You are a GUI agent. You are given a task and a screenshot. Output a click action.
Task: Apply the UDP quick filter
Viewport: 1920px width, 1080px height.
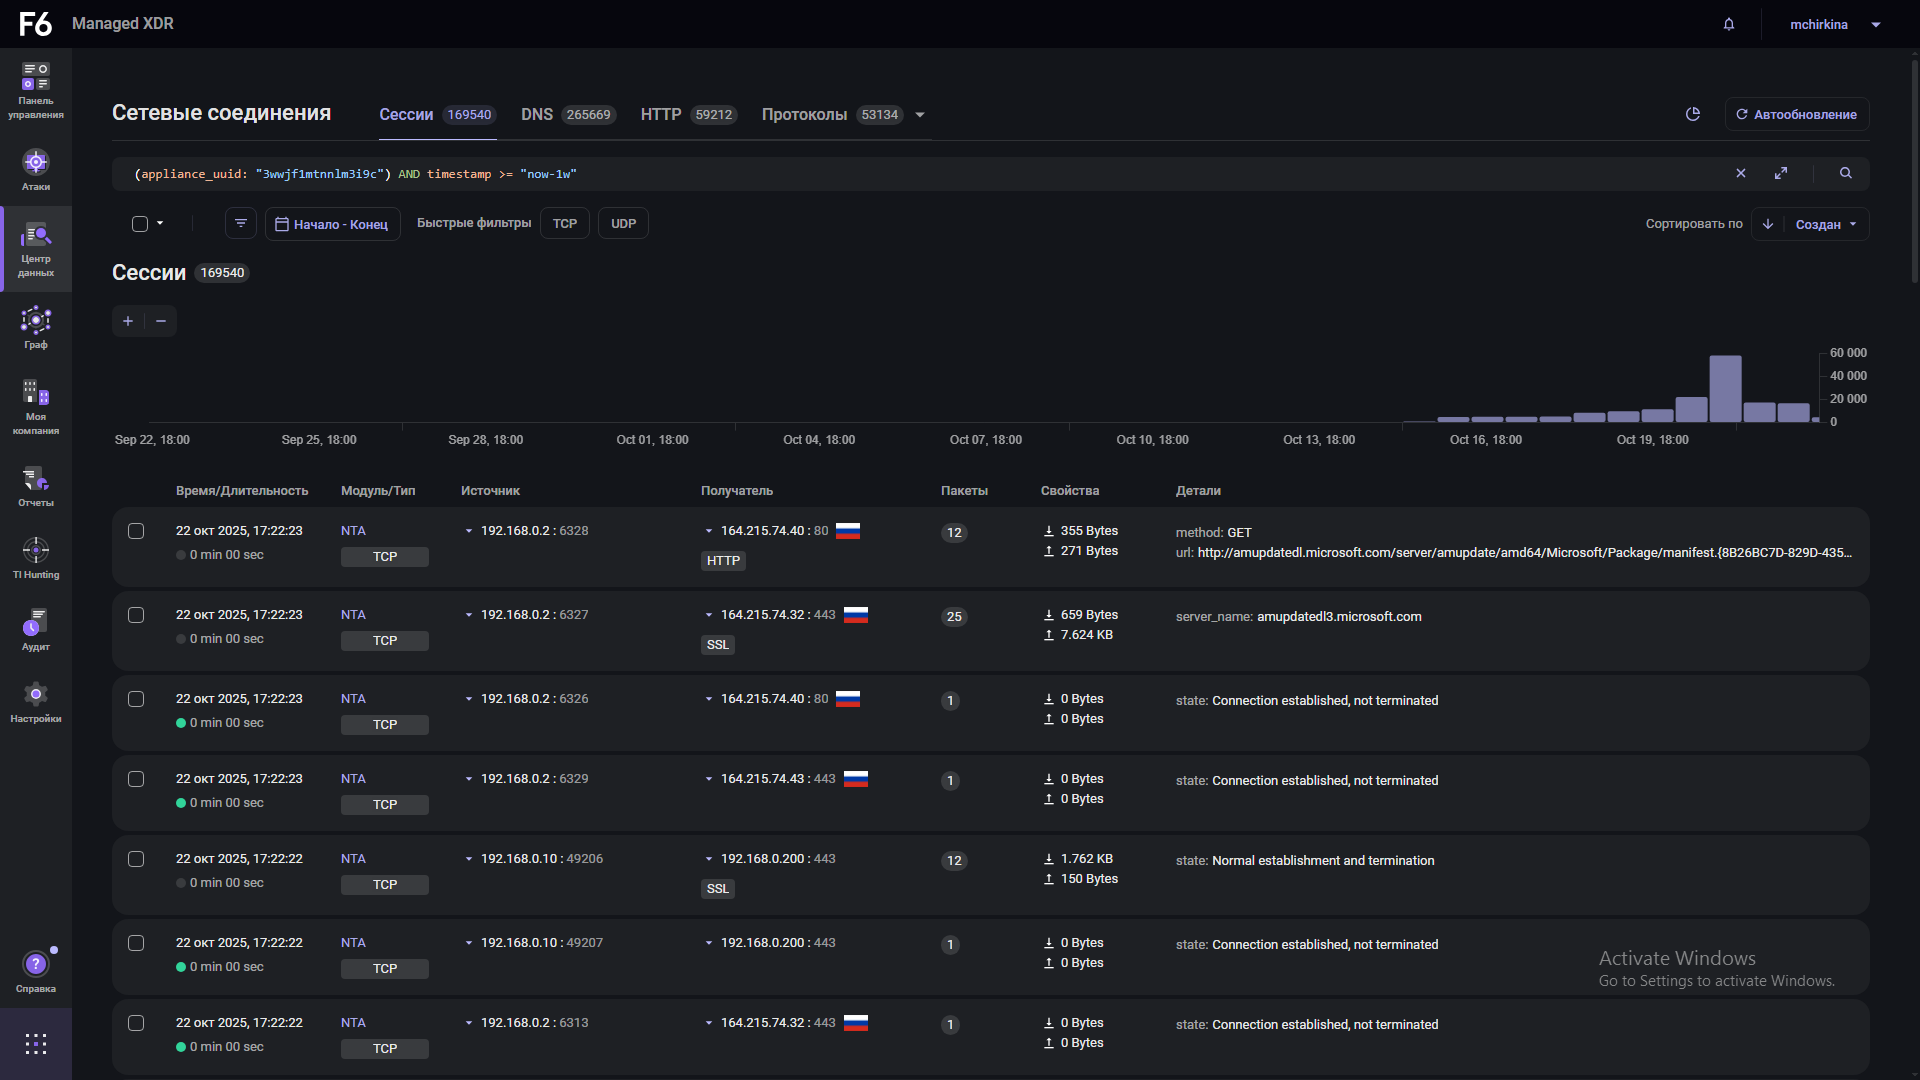(623, 223)
